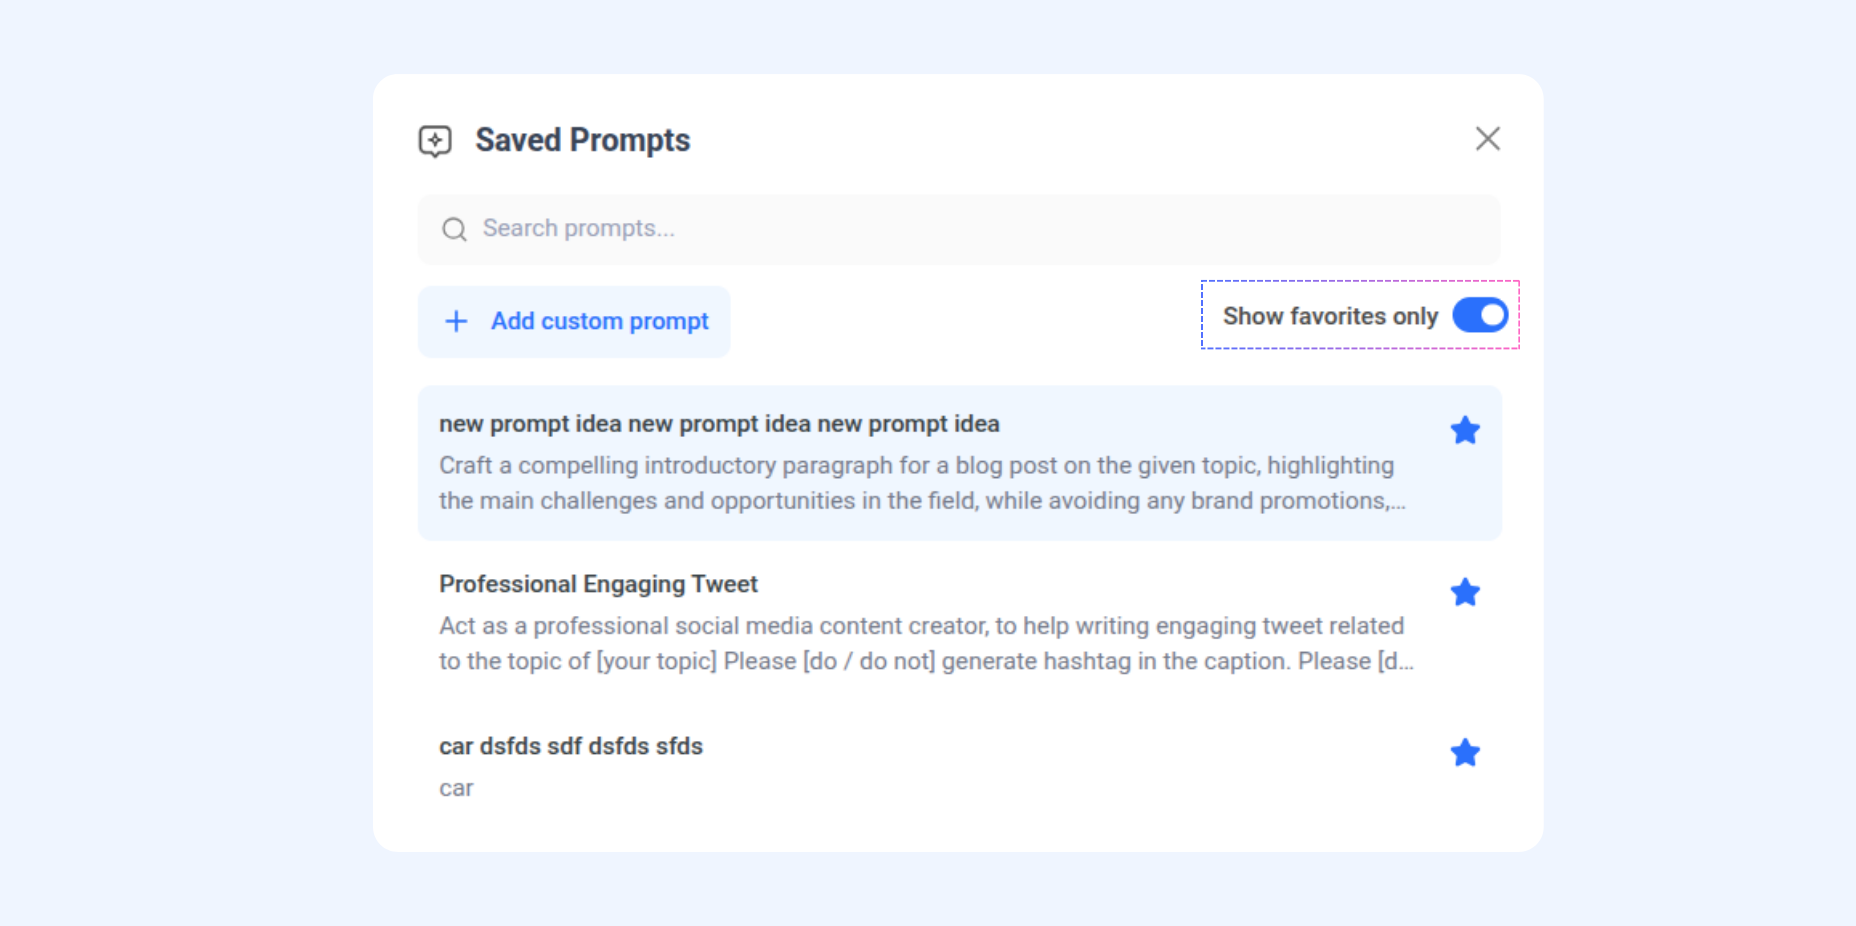Focus the Search prompts input field

(x=960, y=229)
